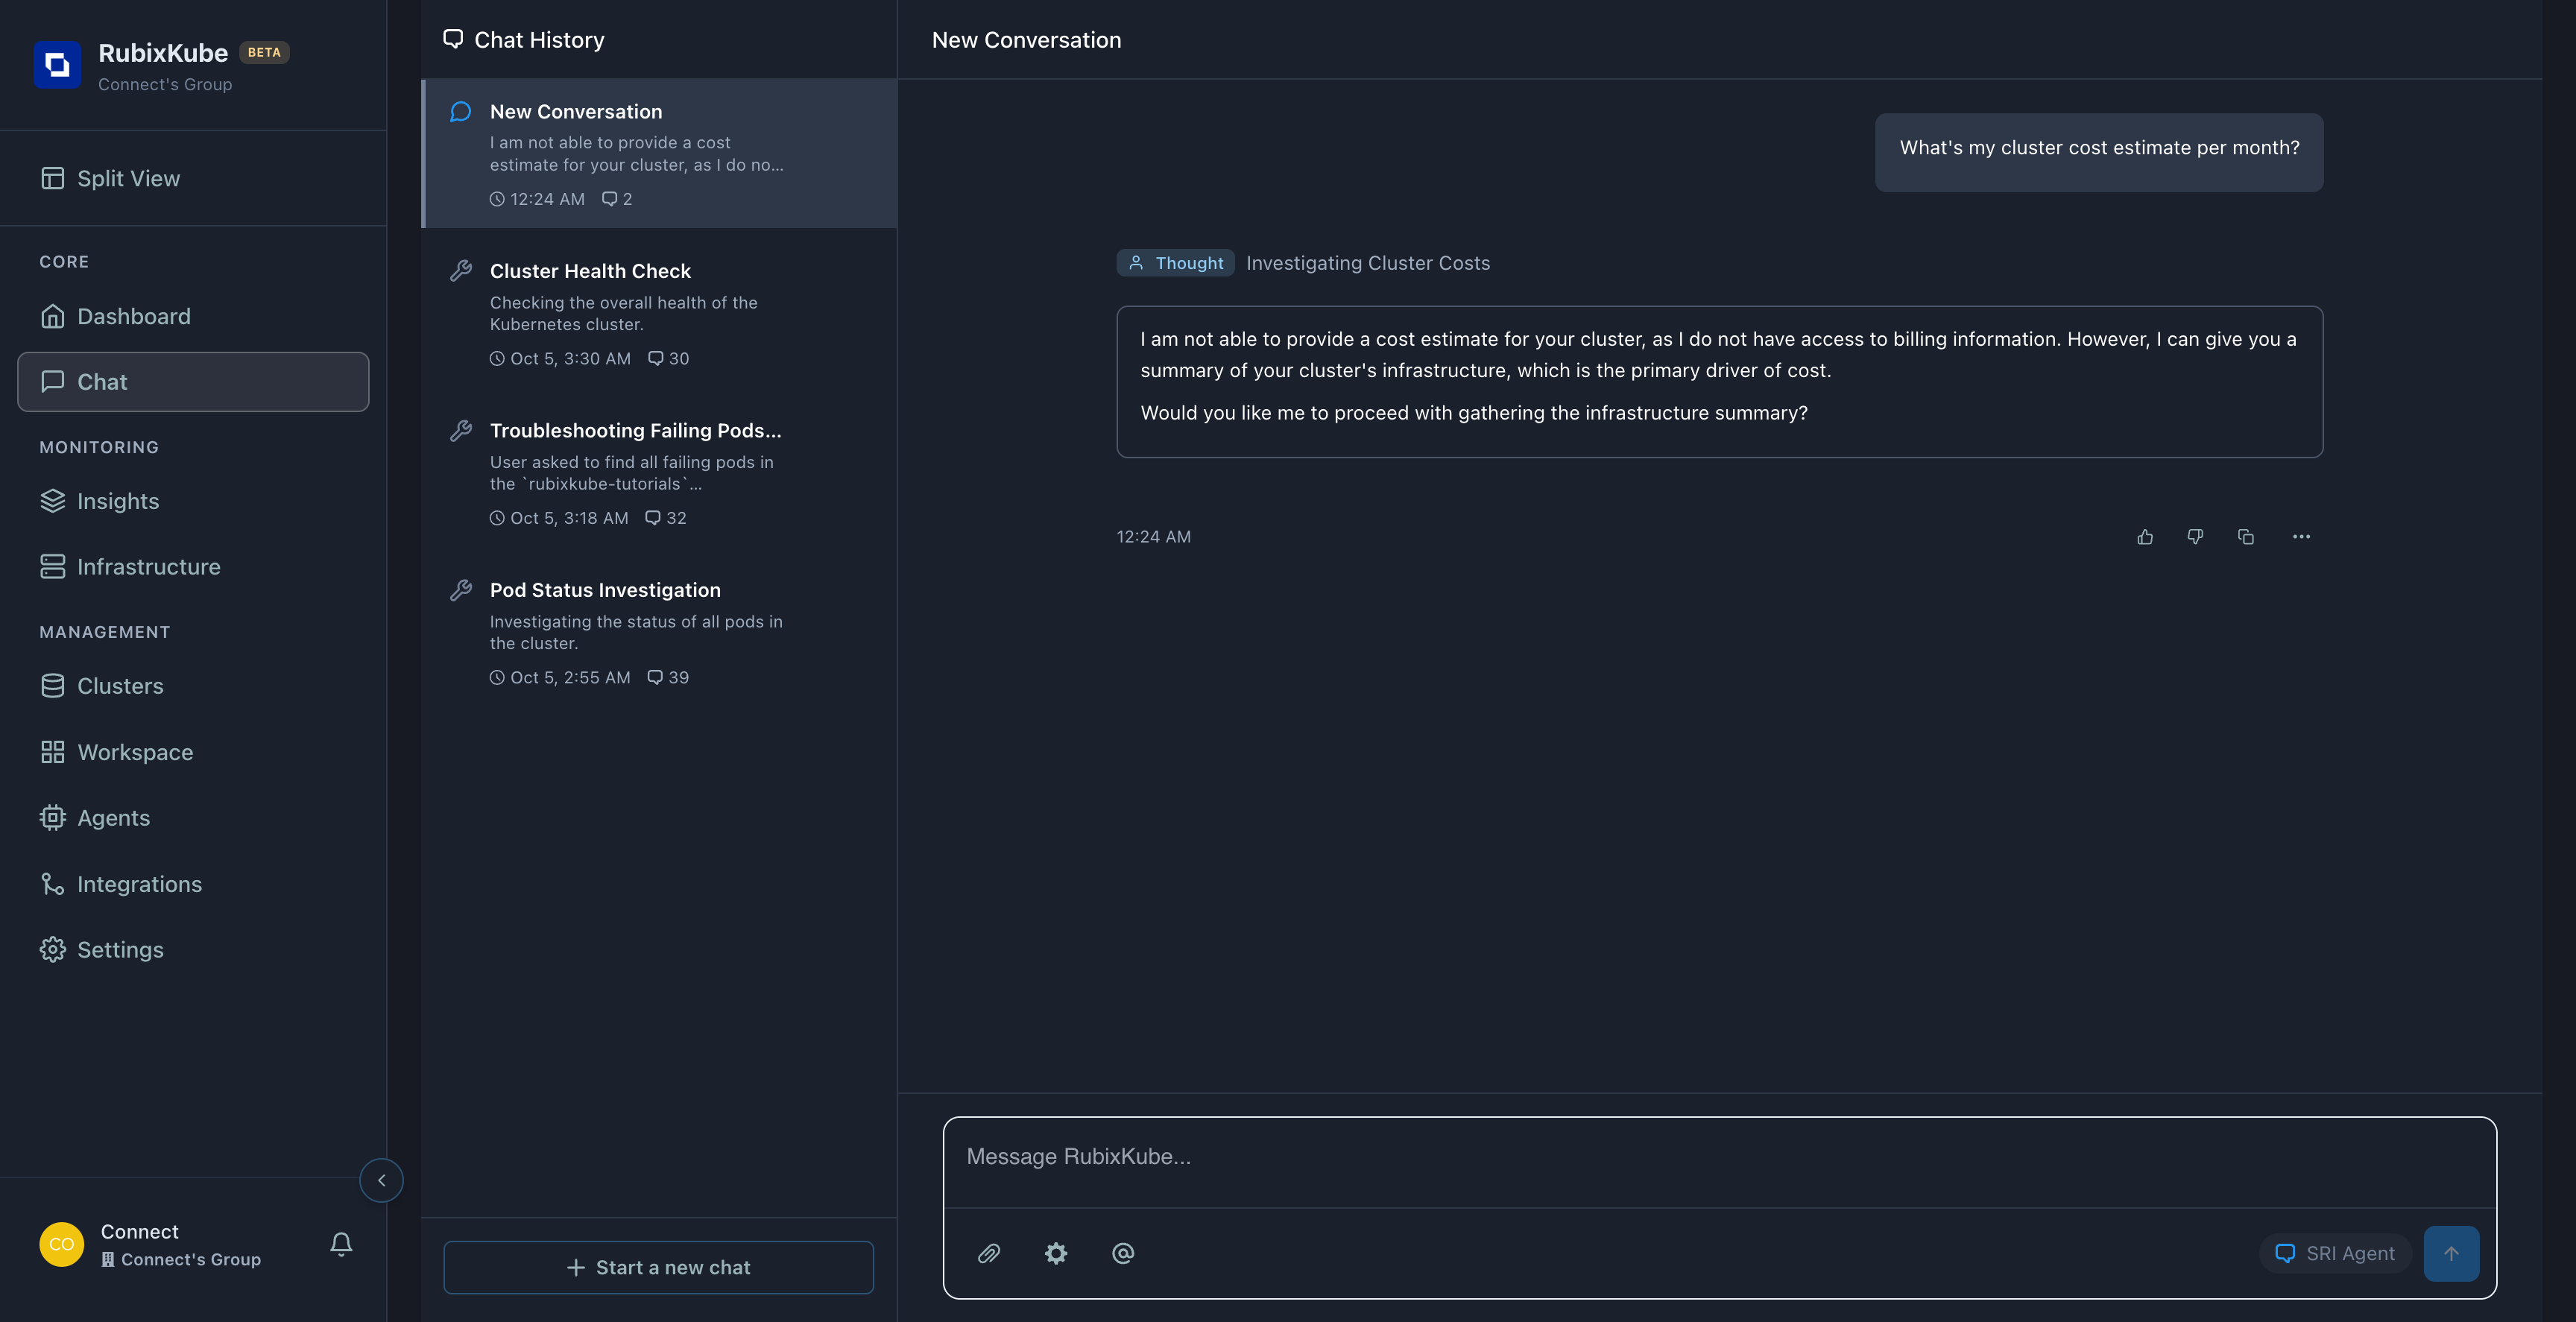2576x1322 pixels.
Task: Click the @ mention icon
Action: point(1123,1253)
